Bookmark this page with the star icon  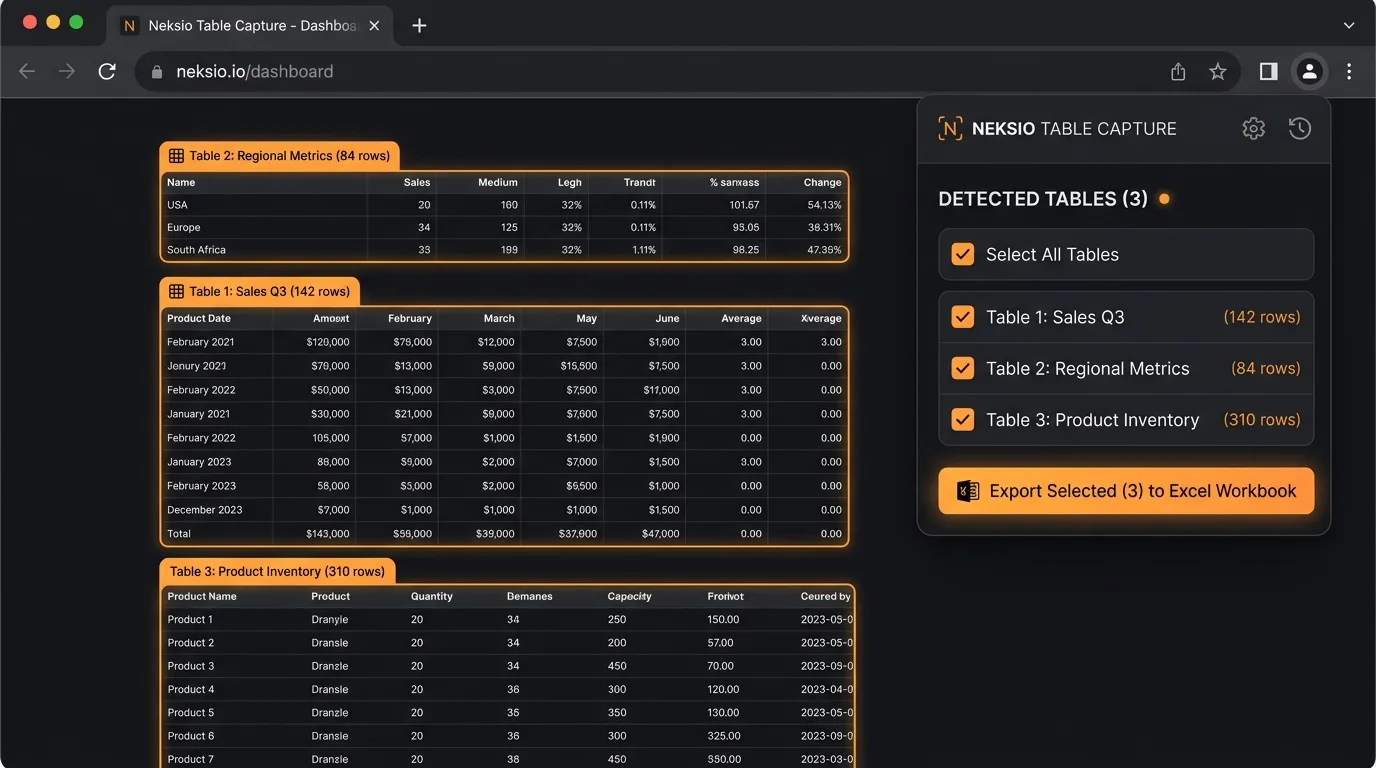point(1217,72)
